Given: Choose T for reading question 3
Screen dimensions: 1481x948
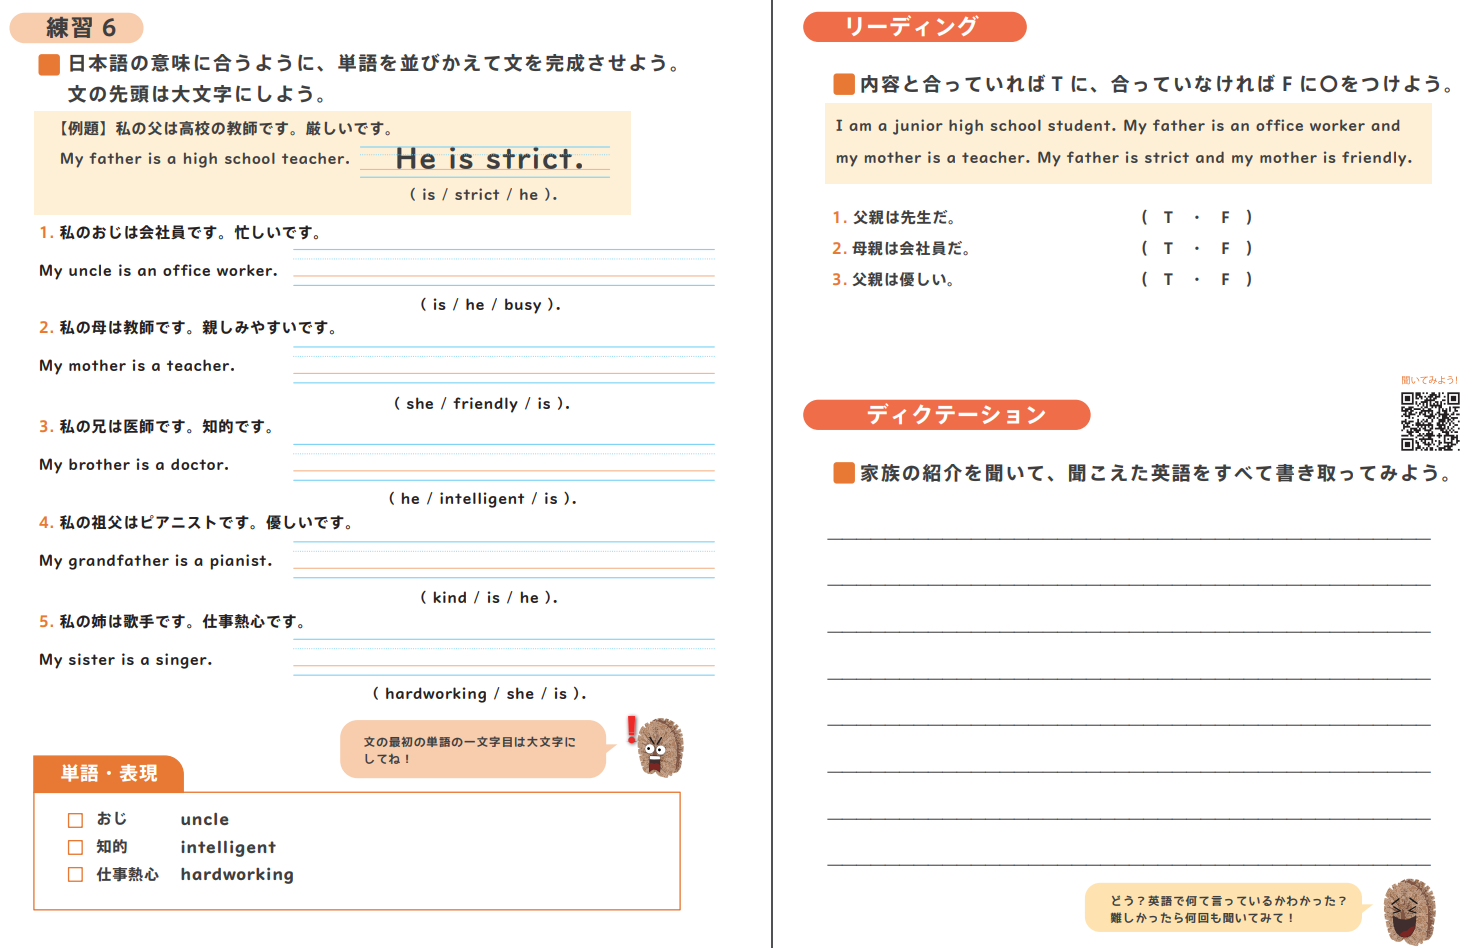Looking at the screenshot, I should click(1168, 279).
